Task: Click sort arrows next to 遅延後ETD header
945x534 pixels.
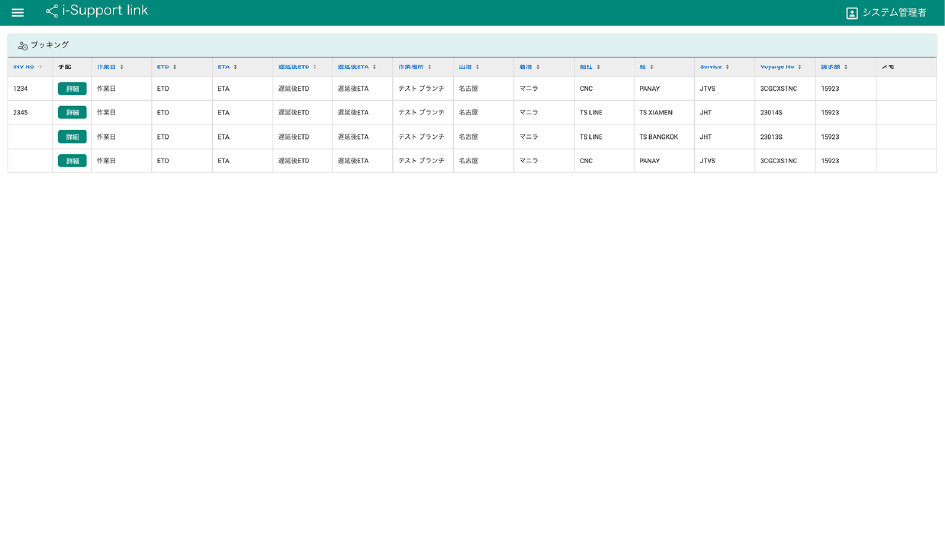Action: point(315,67)
